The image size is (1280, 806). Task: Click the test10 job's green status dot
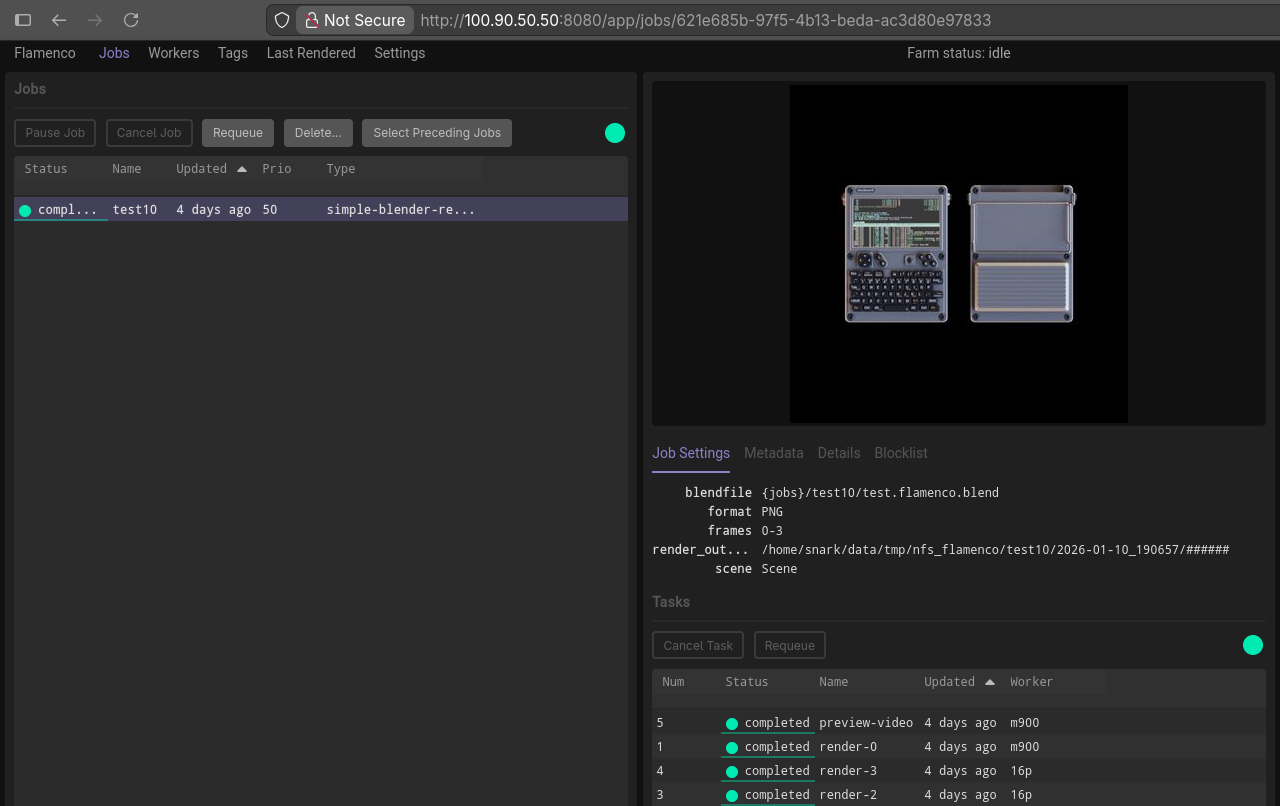pyautogui.click(x=25, y=210)
